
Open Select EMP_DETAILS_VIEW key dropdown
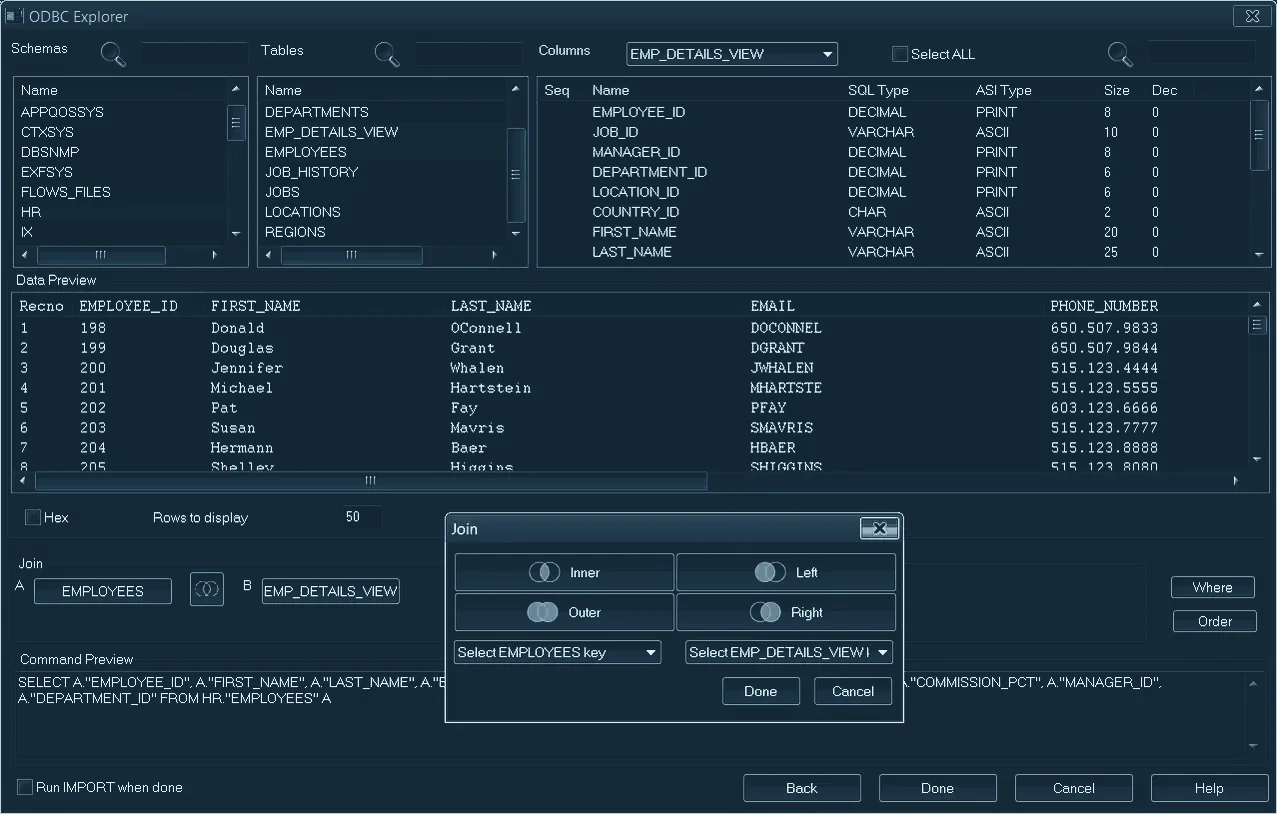point(788,652)
